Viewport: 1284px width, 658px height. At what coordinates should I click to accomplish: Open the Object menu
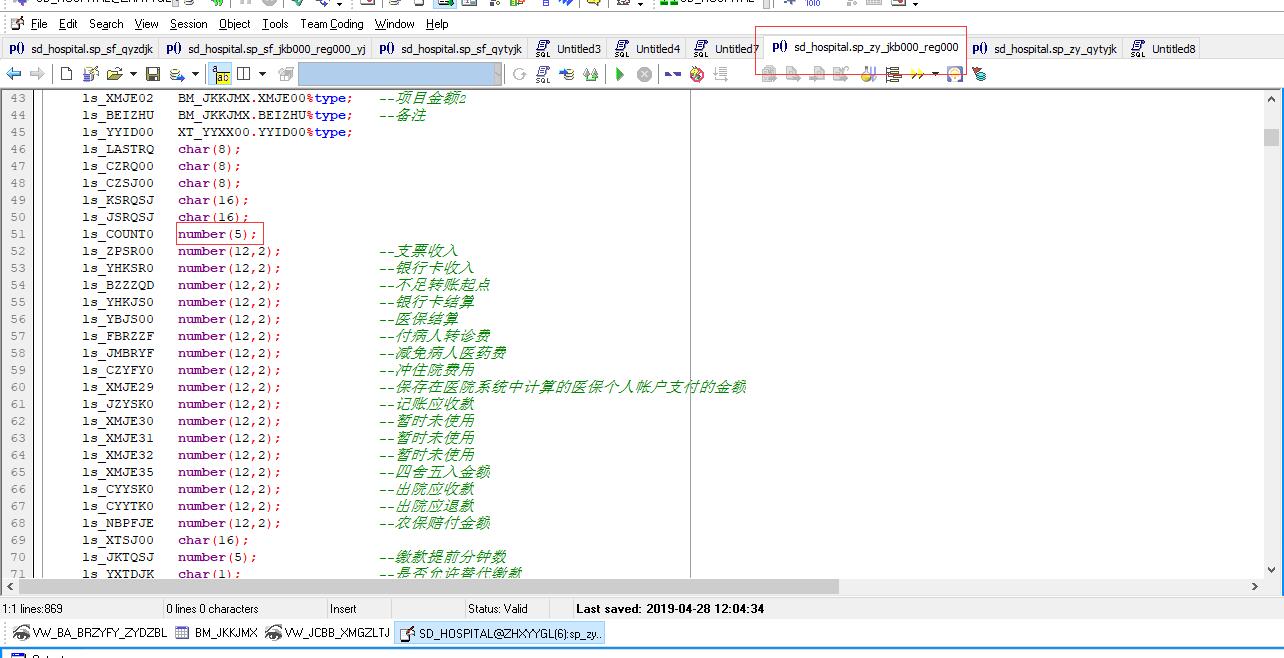[235, 23]
